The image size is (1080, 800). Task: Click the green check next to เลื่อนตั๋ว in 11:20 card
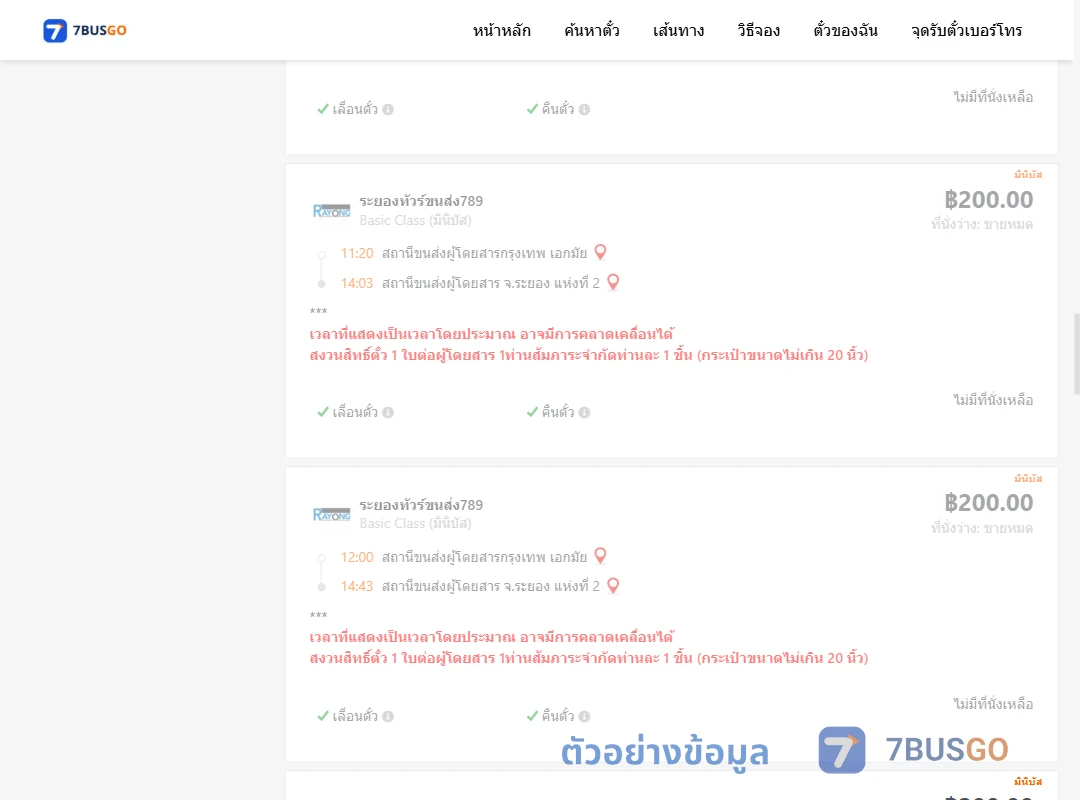[322, 412]
